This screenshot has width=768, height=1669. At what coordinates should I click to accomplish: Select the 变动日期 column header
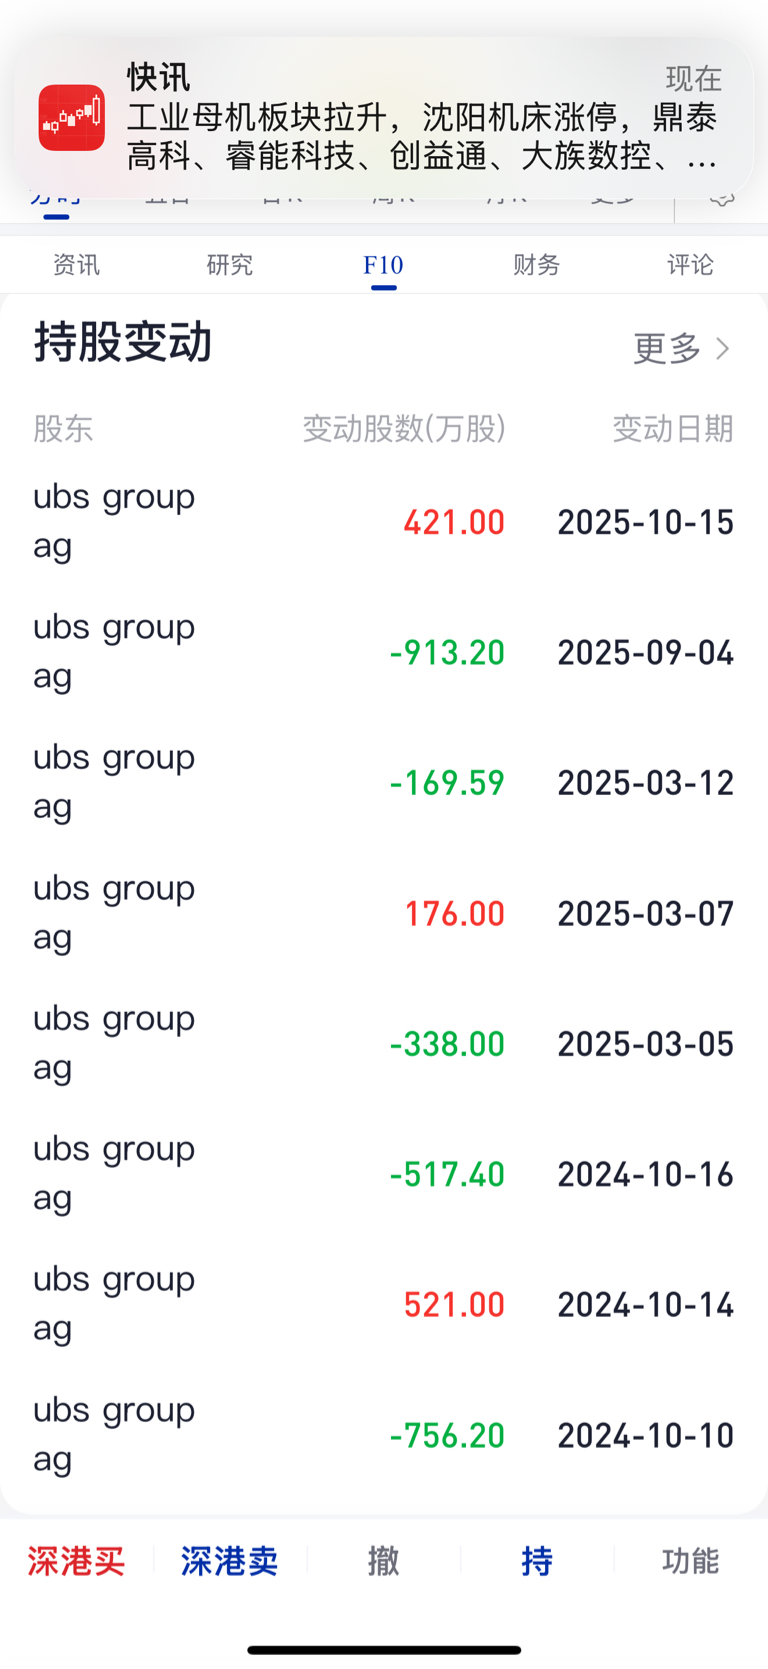click(672, 429)
